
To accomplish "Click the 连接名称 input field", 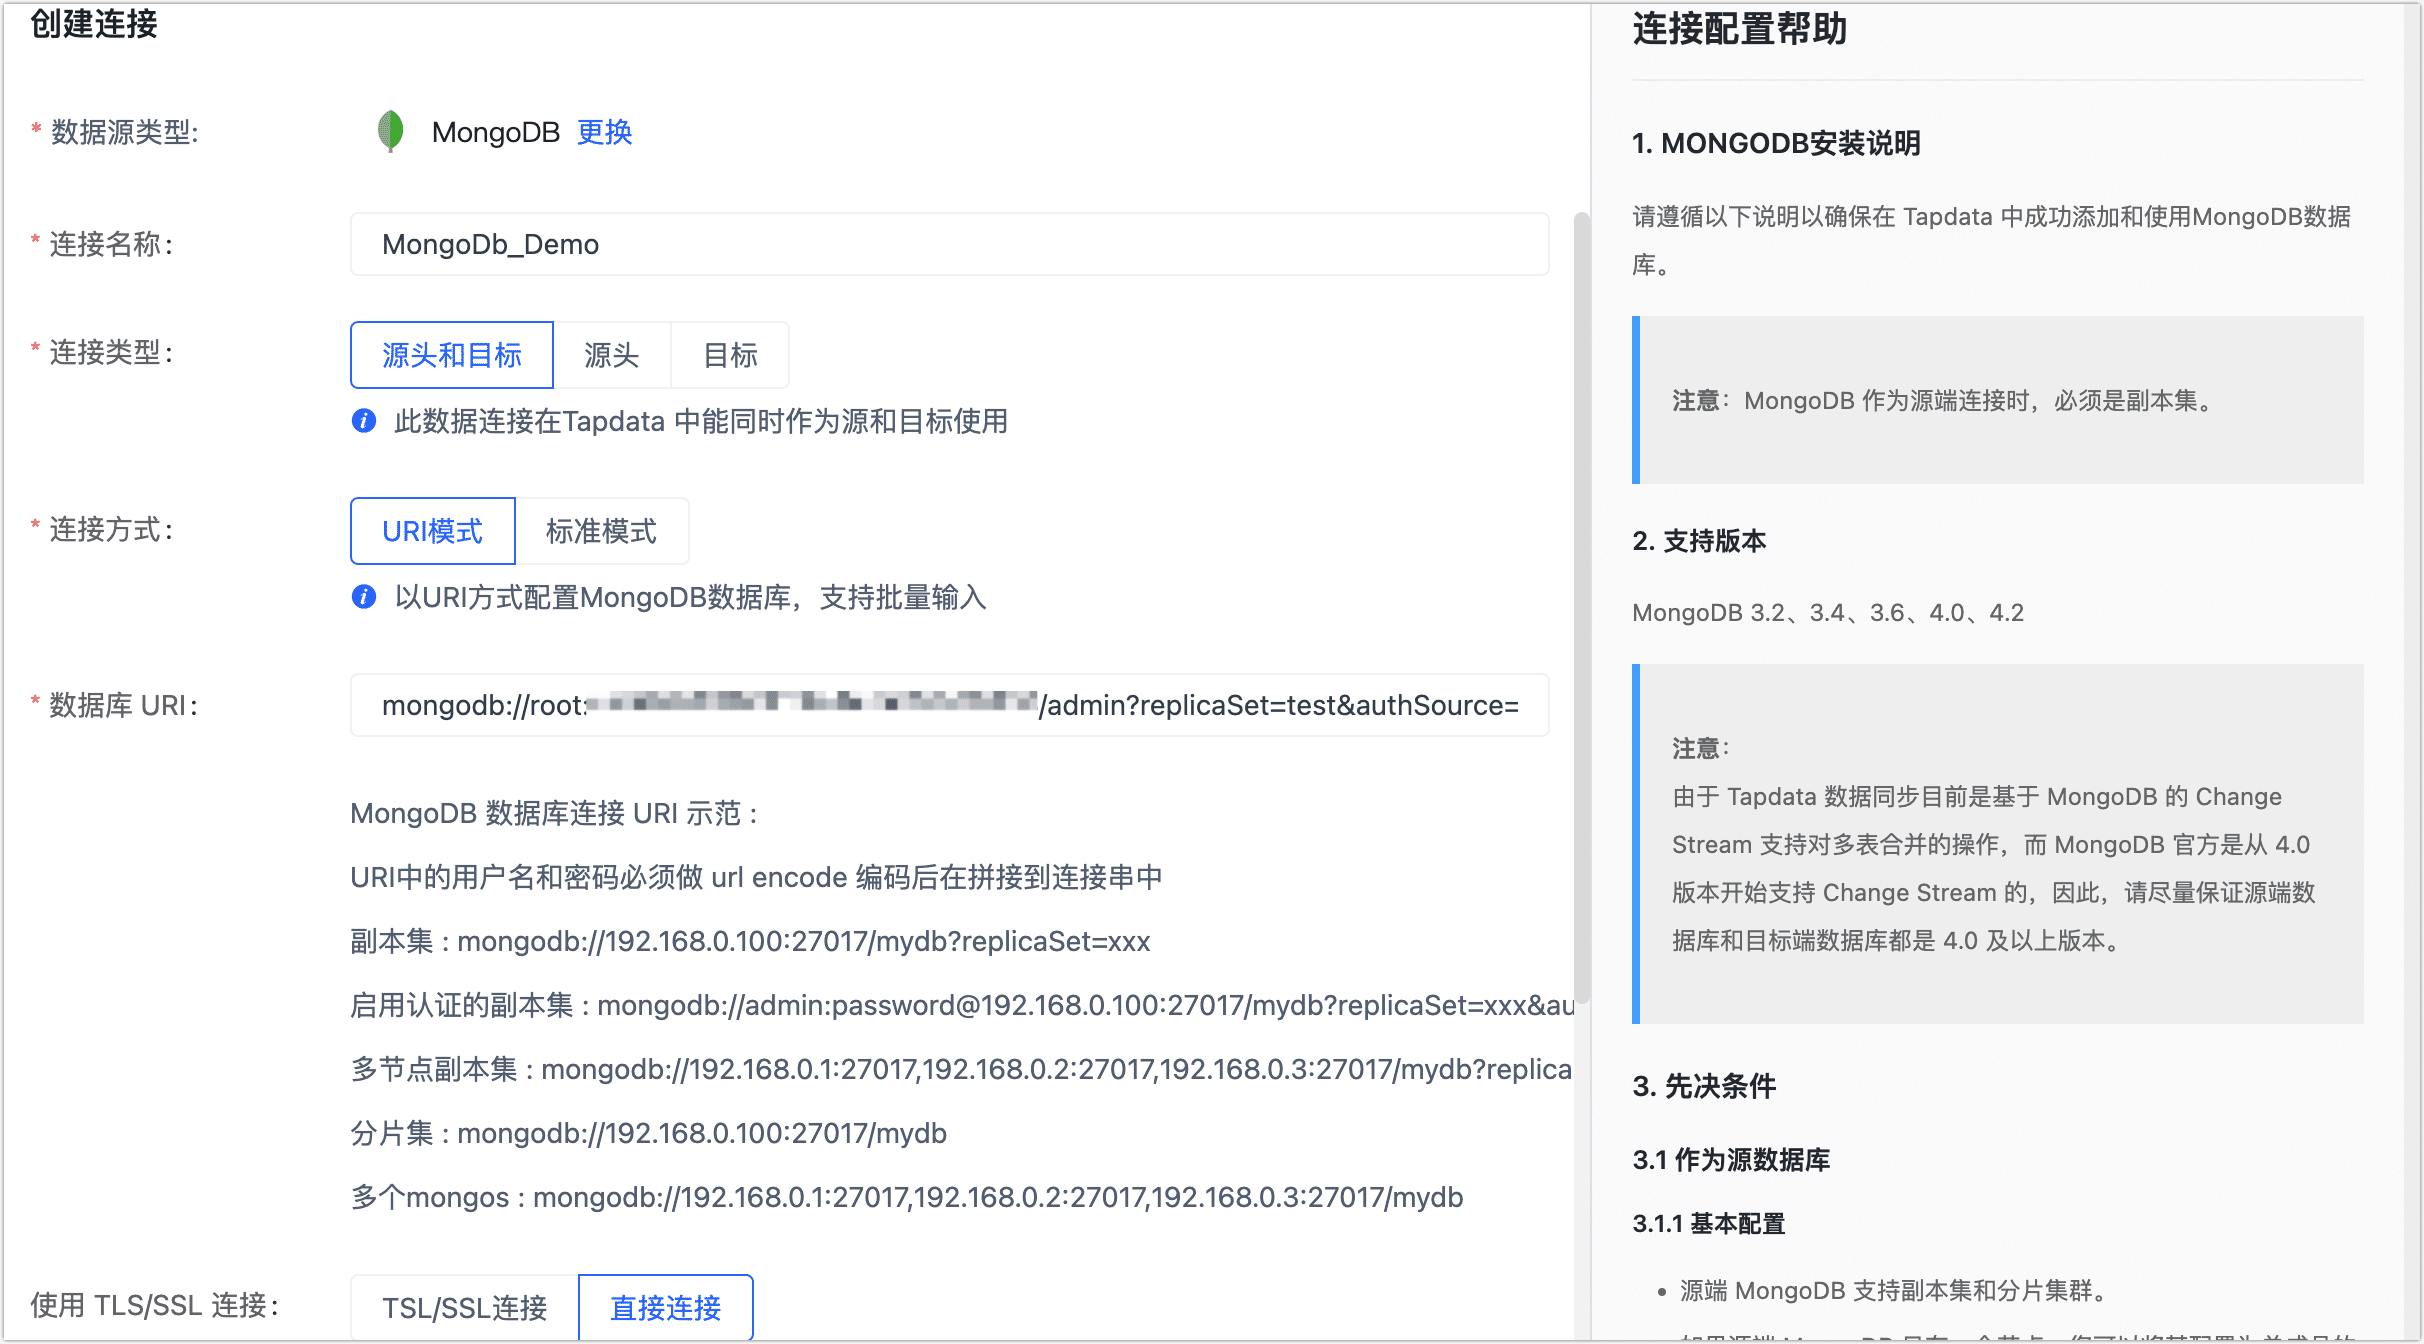I will click(x=949, y=243).
